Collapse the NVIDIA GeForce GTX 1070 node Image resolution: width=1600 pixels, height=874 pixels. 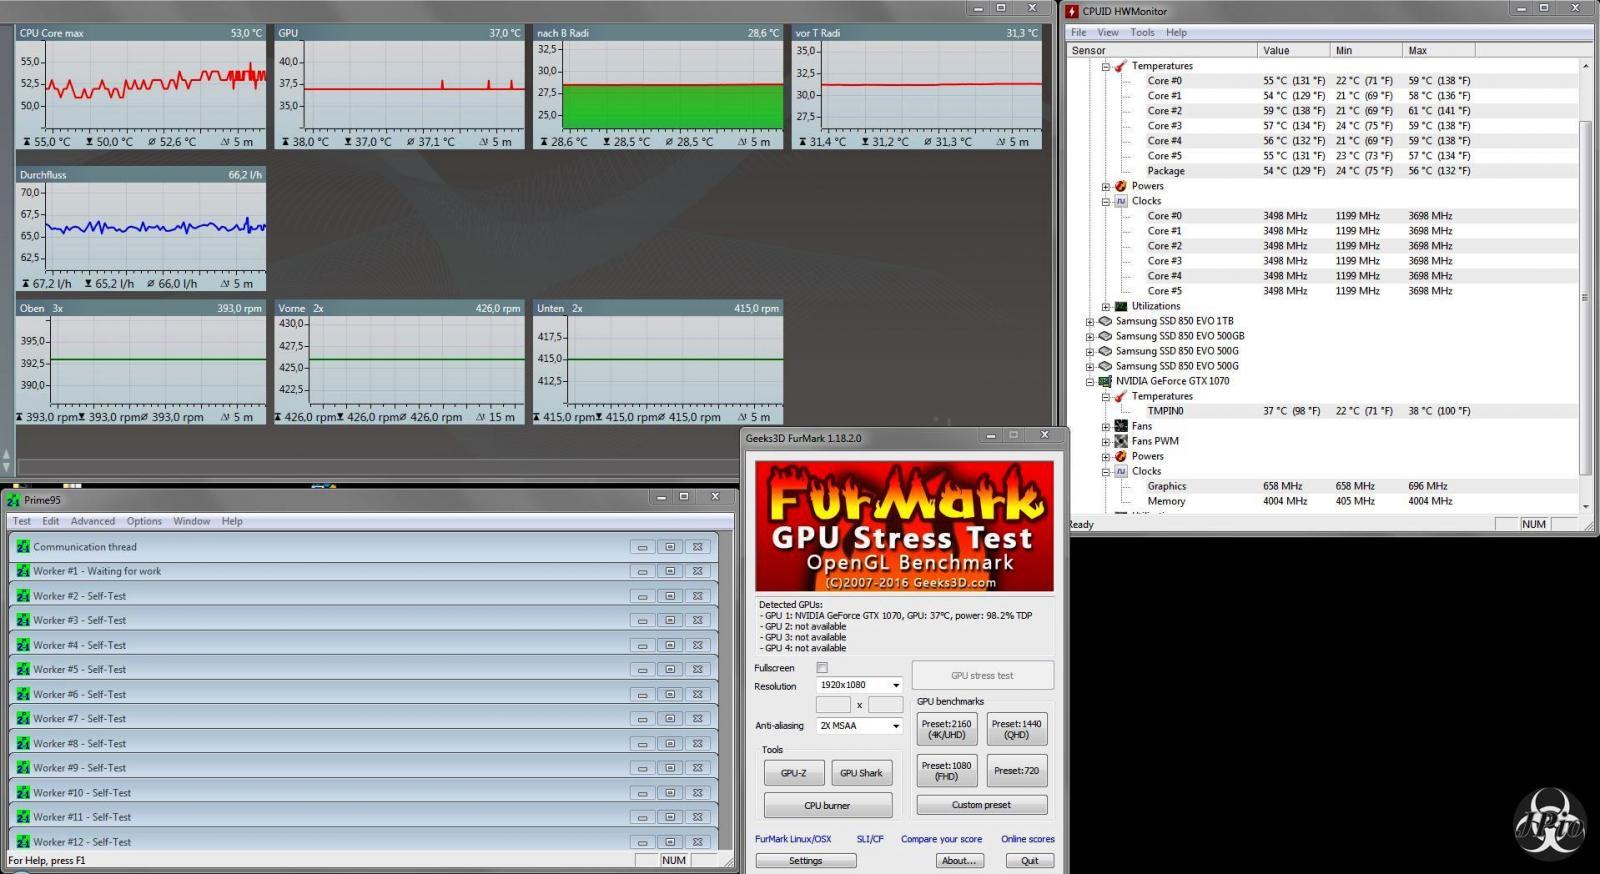pyautogui.click(x=1090, y=381)
